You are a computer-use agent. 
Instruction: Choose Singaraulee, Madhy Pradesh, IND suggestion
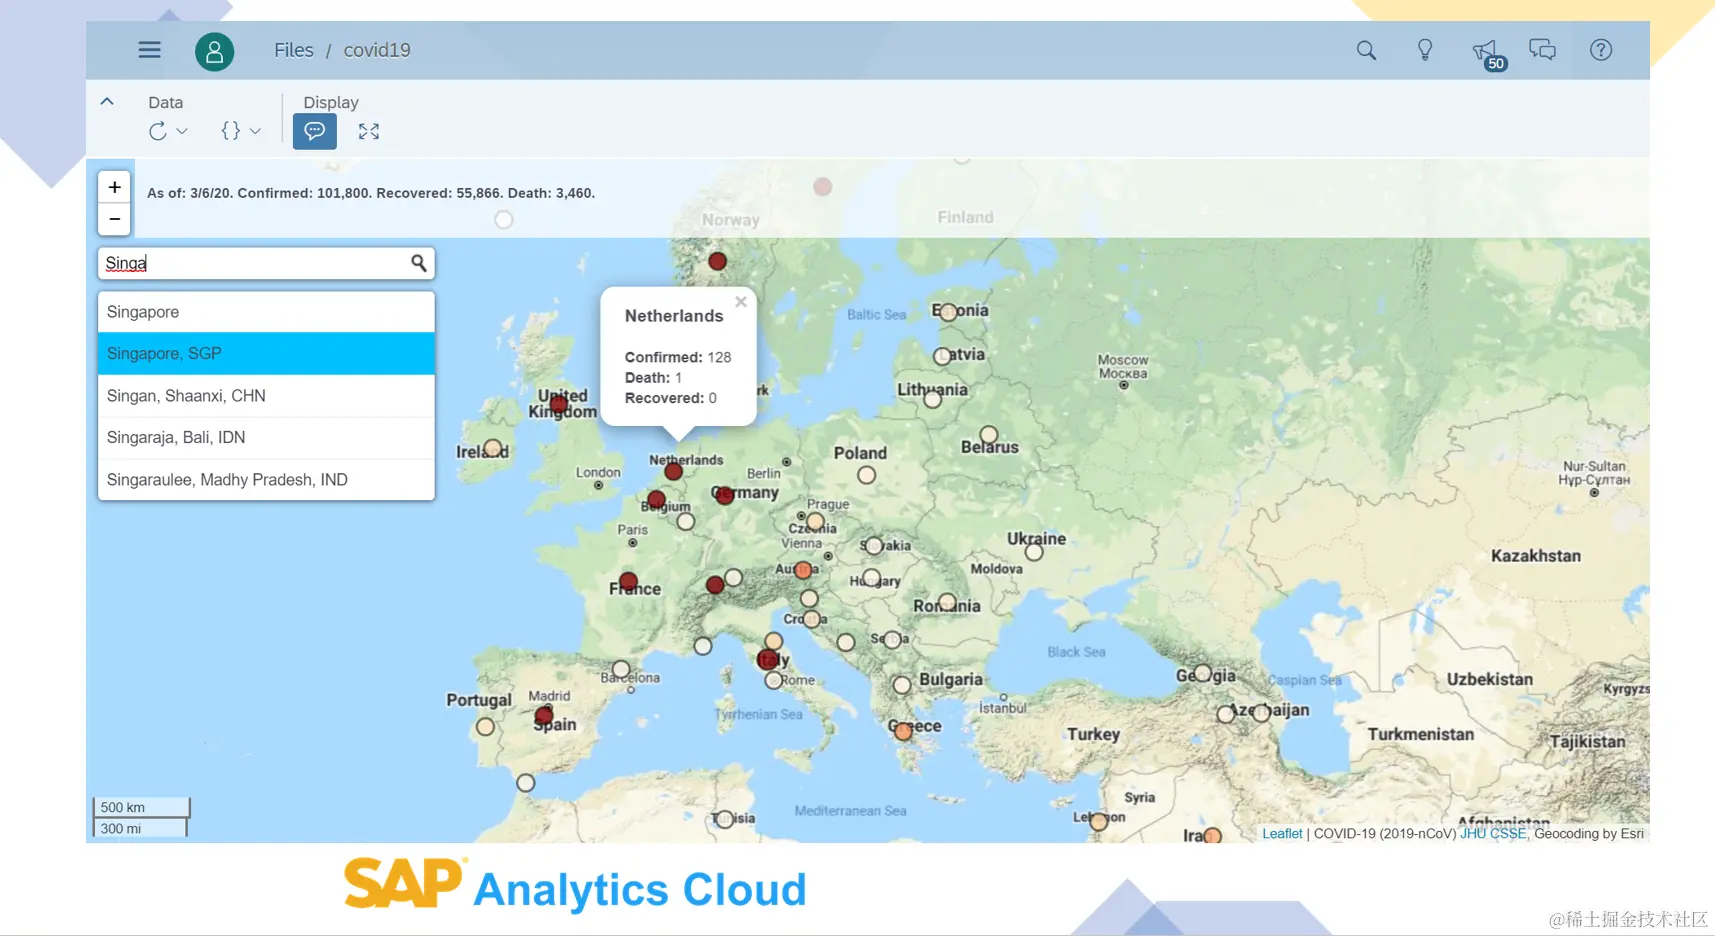pos(266,480)
